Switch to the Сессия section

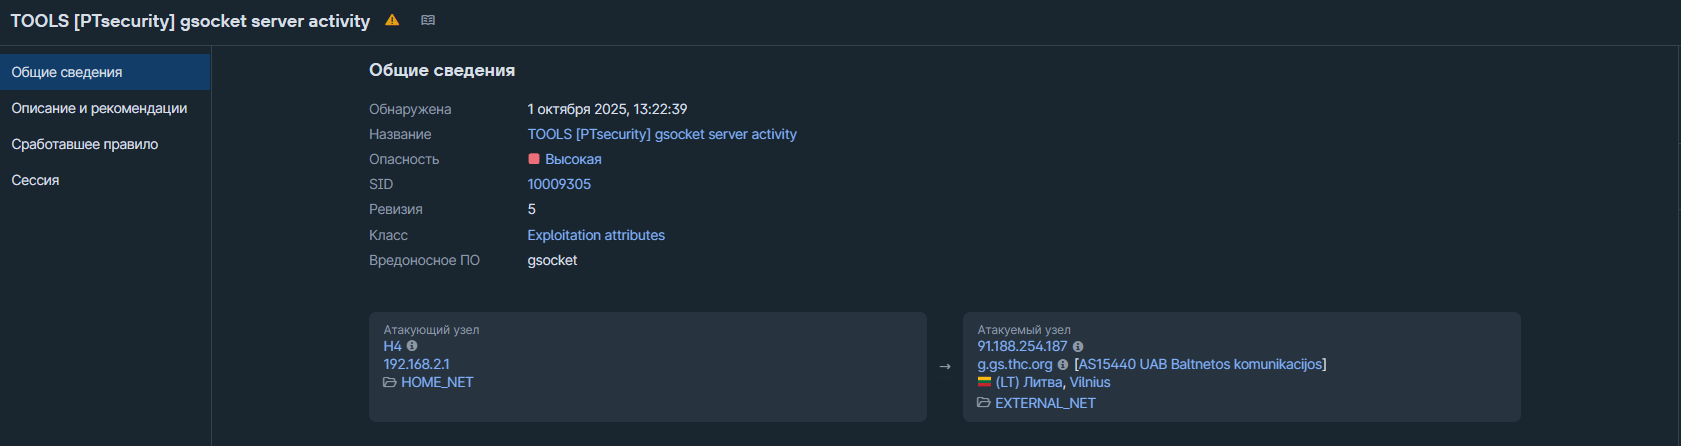[x=36, y=180]
